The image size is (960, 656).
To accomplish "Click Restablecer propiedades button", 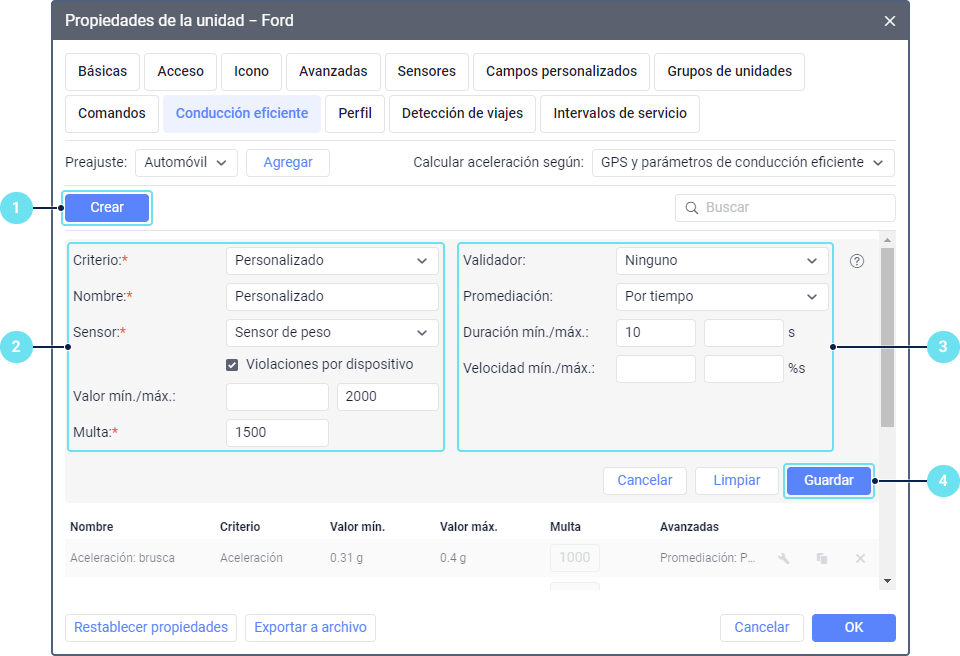I will click(151, 628).
